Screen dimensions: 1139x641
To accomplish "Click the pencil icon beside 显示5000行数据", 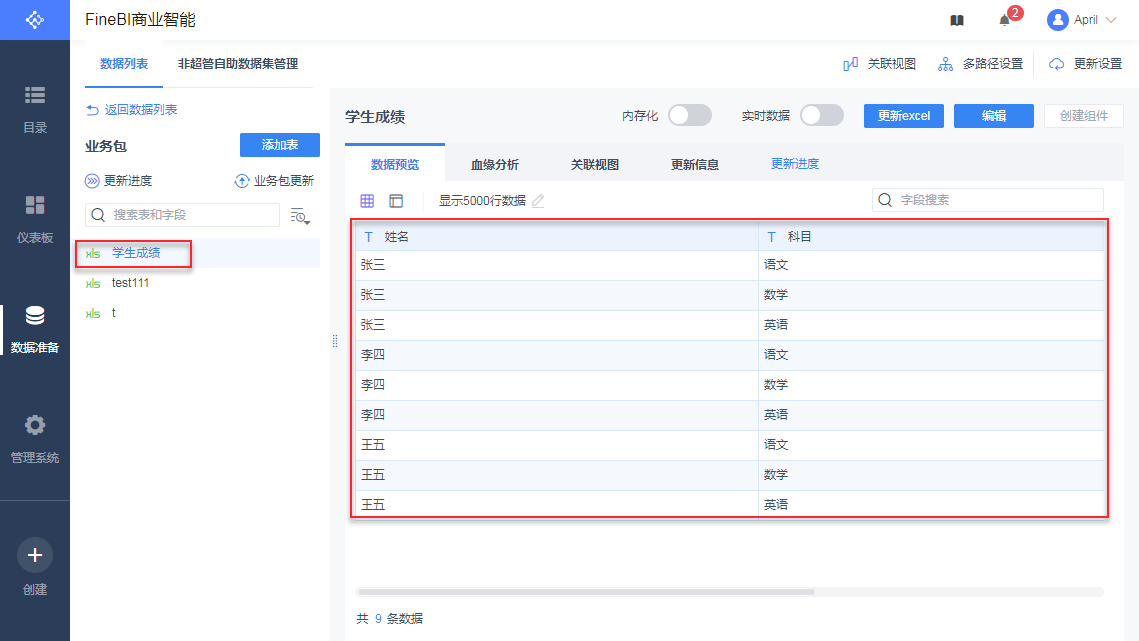I will point(538,201).
